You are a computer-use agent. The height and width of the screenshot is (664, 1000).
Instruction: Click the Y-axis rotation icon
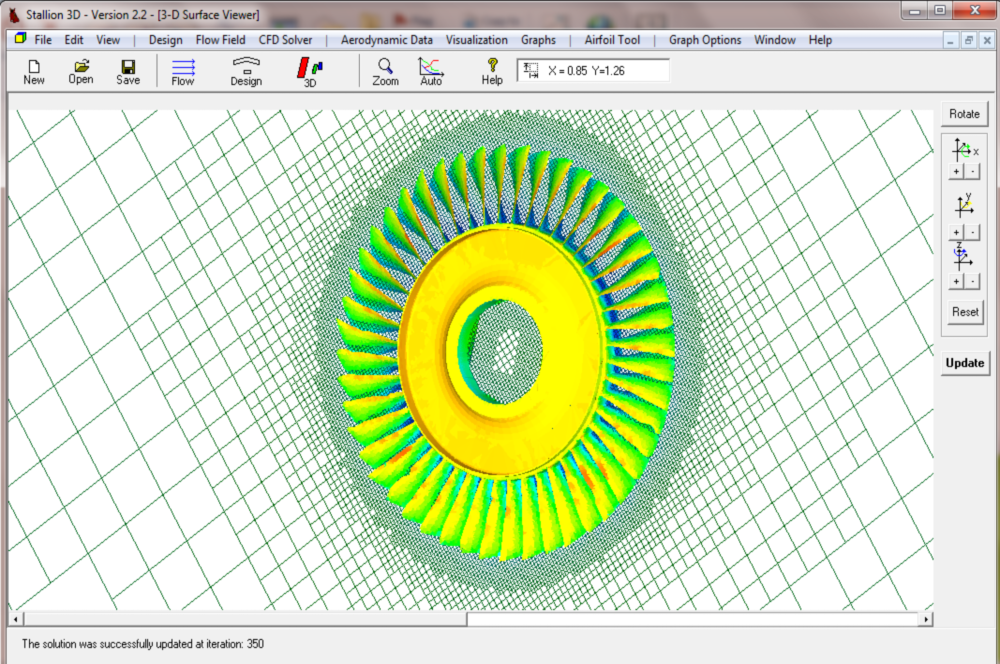[x=964, y=206]
